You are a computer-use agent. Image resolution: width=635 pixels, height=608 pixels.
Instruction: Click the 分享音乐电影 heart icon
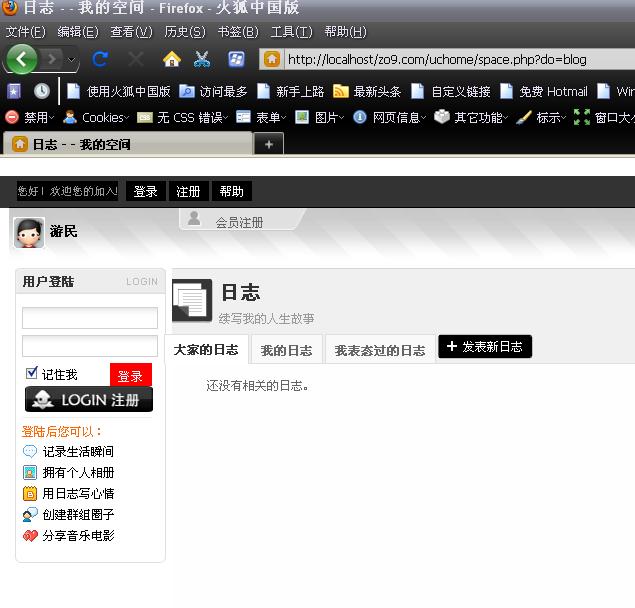pyautogui.click(x=30, y=535)
